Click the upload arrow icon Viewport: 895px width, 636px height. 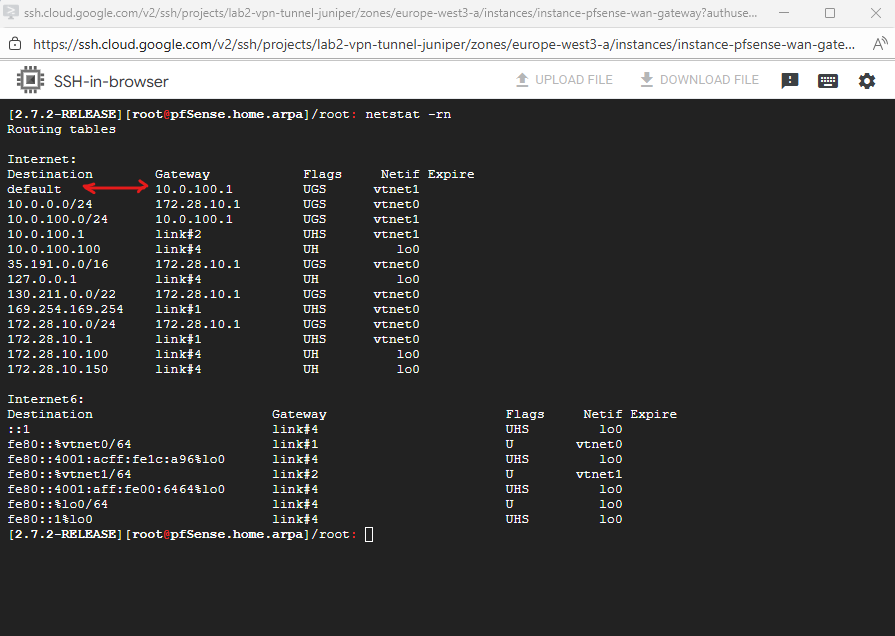coord(521,80)
